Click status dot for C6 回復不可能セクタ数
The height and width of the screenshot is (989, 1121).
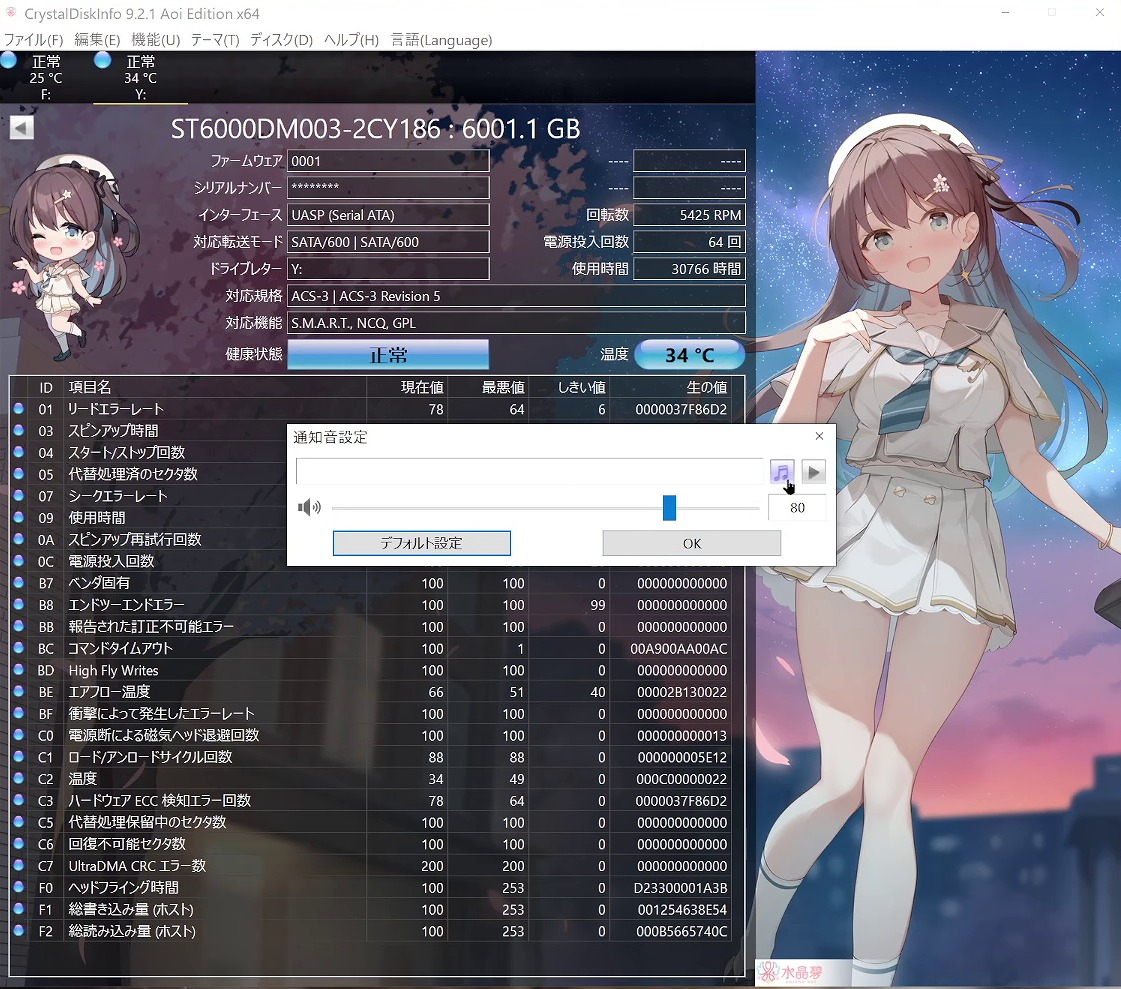coord(19,843)
